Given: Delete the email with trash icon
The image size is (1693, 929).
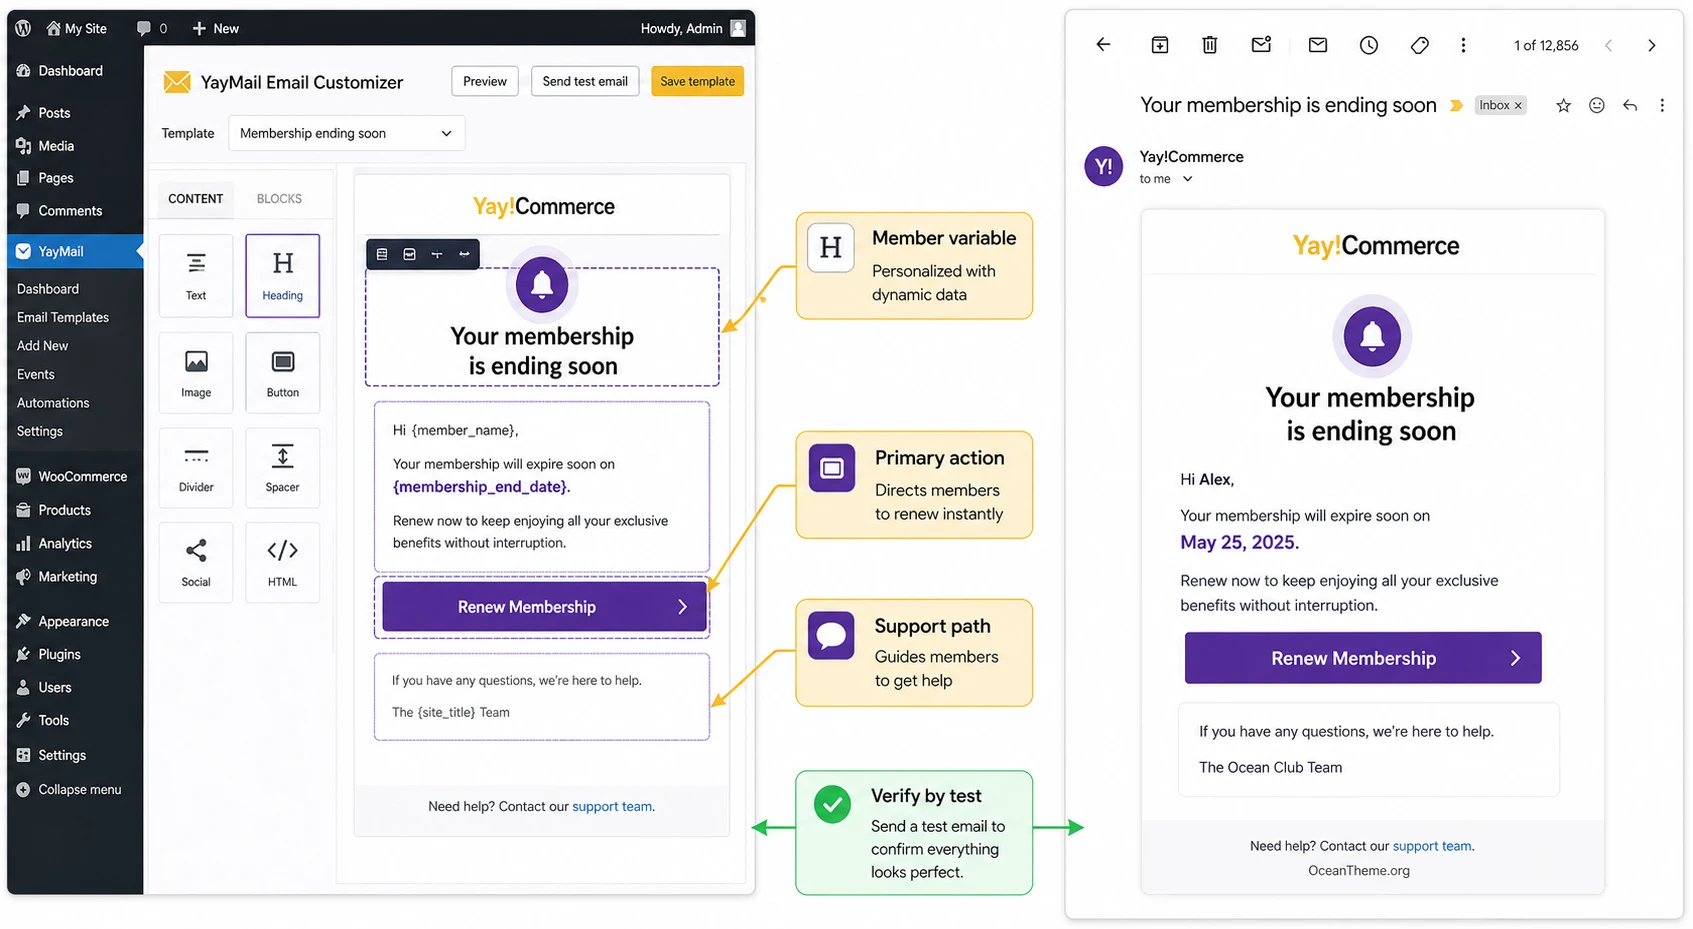Looking at the screenshot, I should click(x=1210, y=45).
